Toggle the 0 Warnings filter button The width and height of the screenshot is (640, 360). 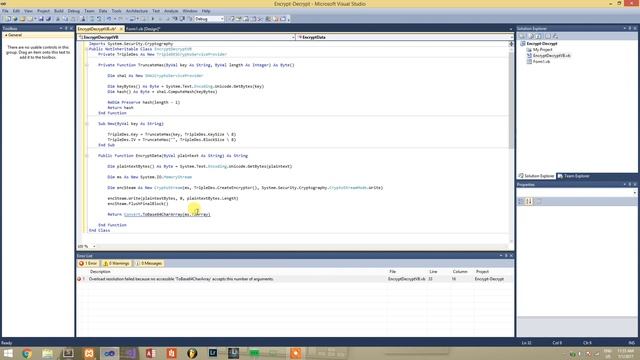(116, 264)
